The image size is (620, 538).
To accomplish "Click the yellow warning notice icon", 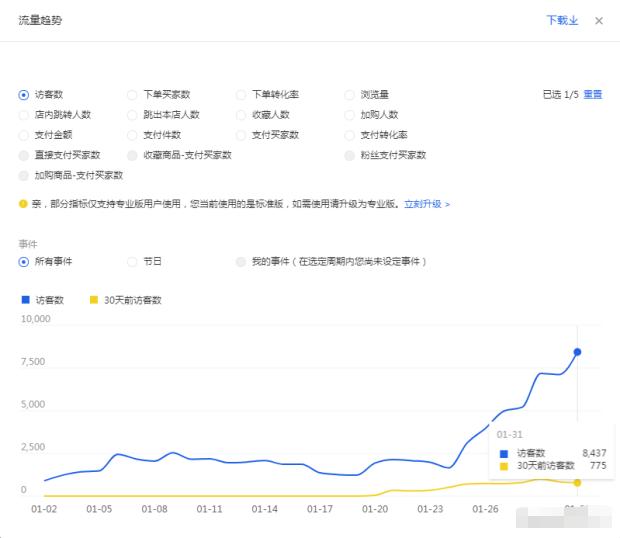I will [x=23, y=204].
